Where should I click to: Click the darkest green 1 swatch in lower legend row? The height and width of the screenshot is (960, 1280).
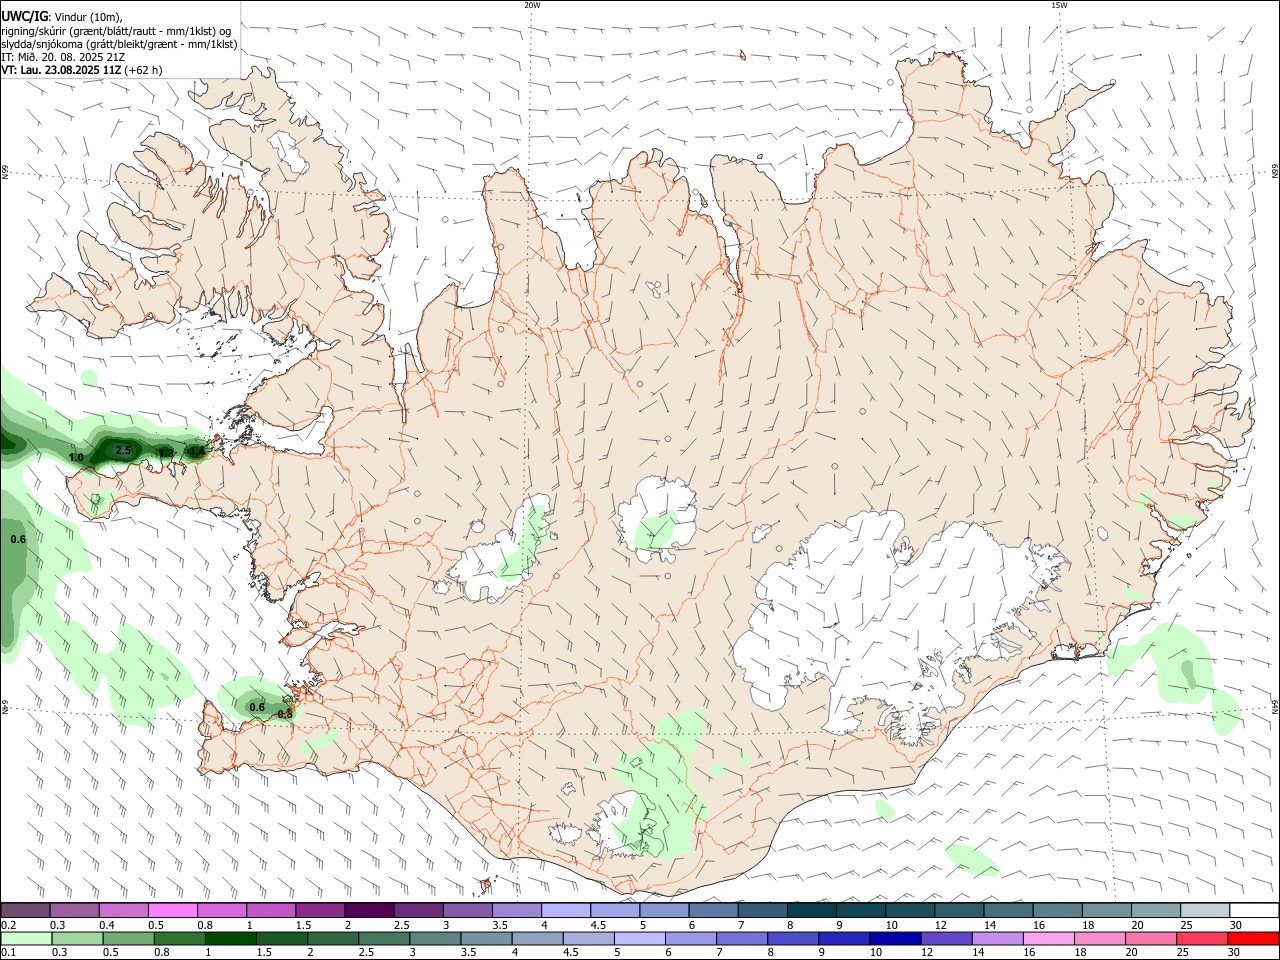230,939
